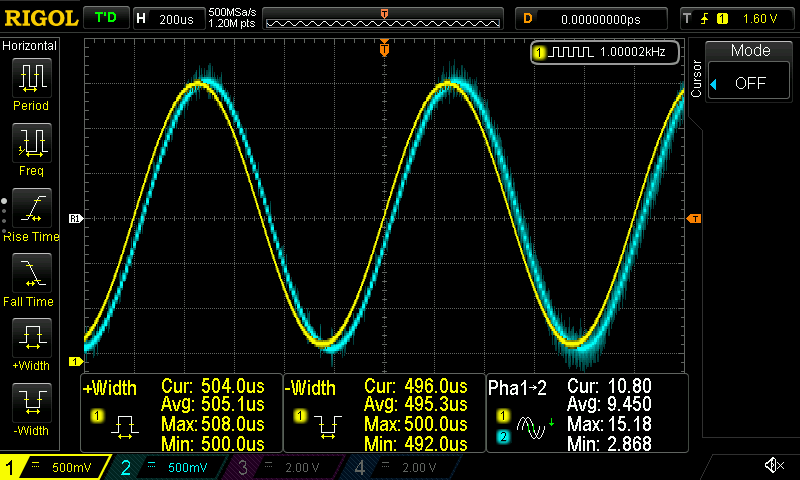Expand the side menu page dots

point(5,211)
